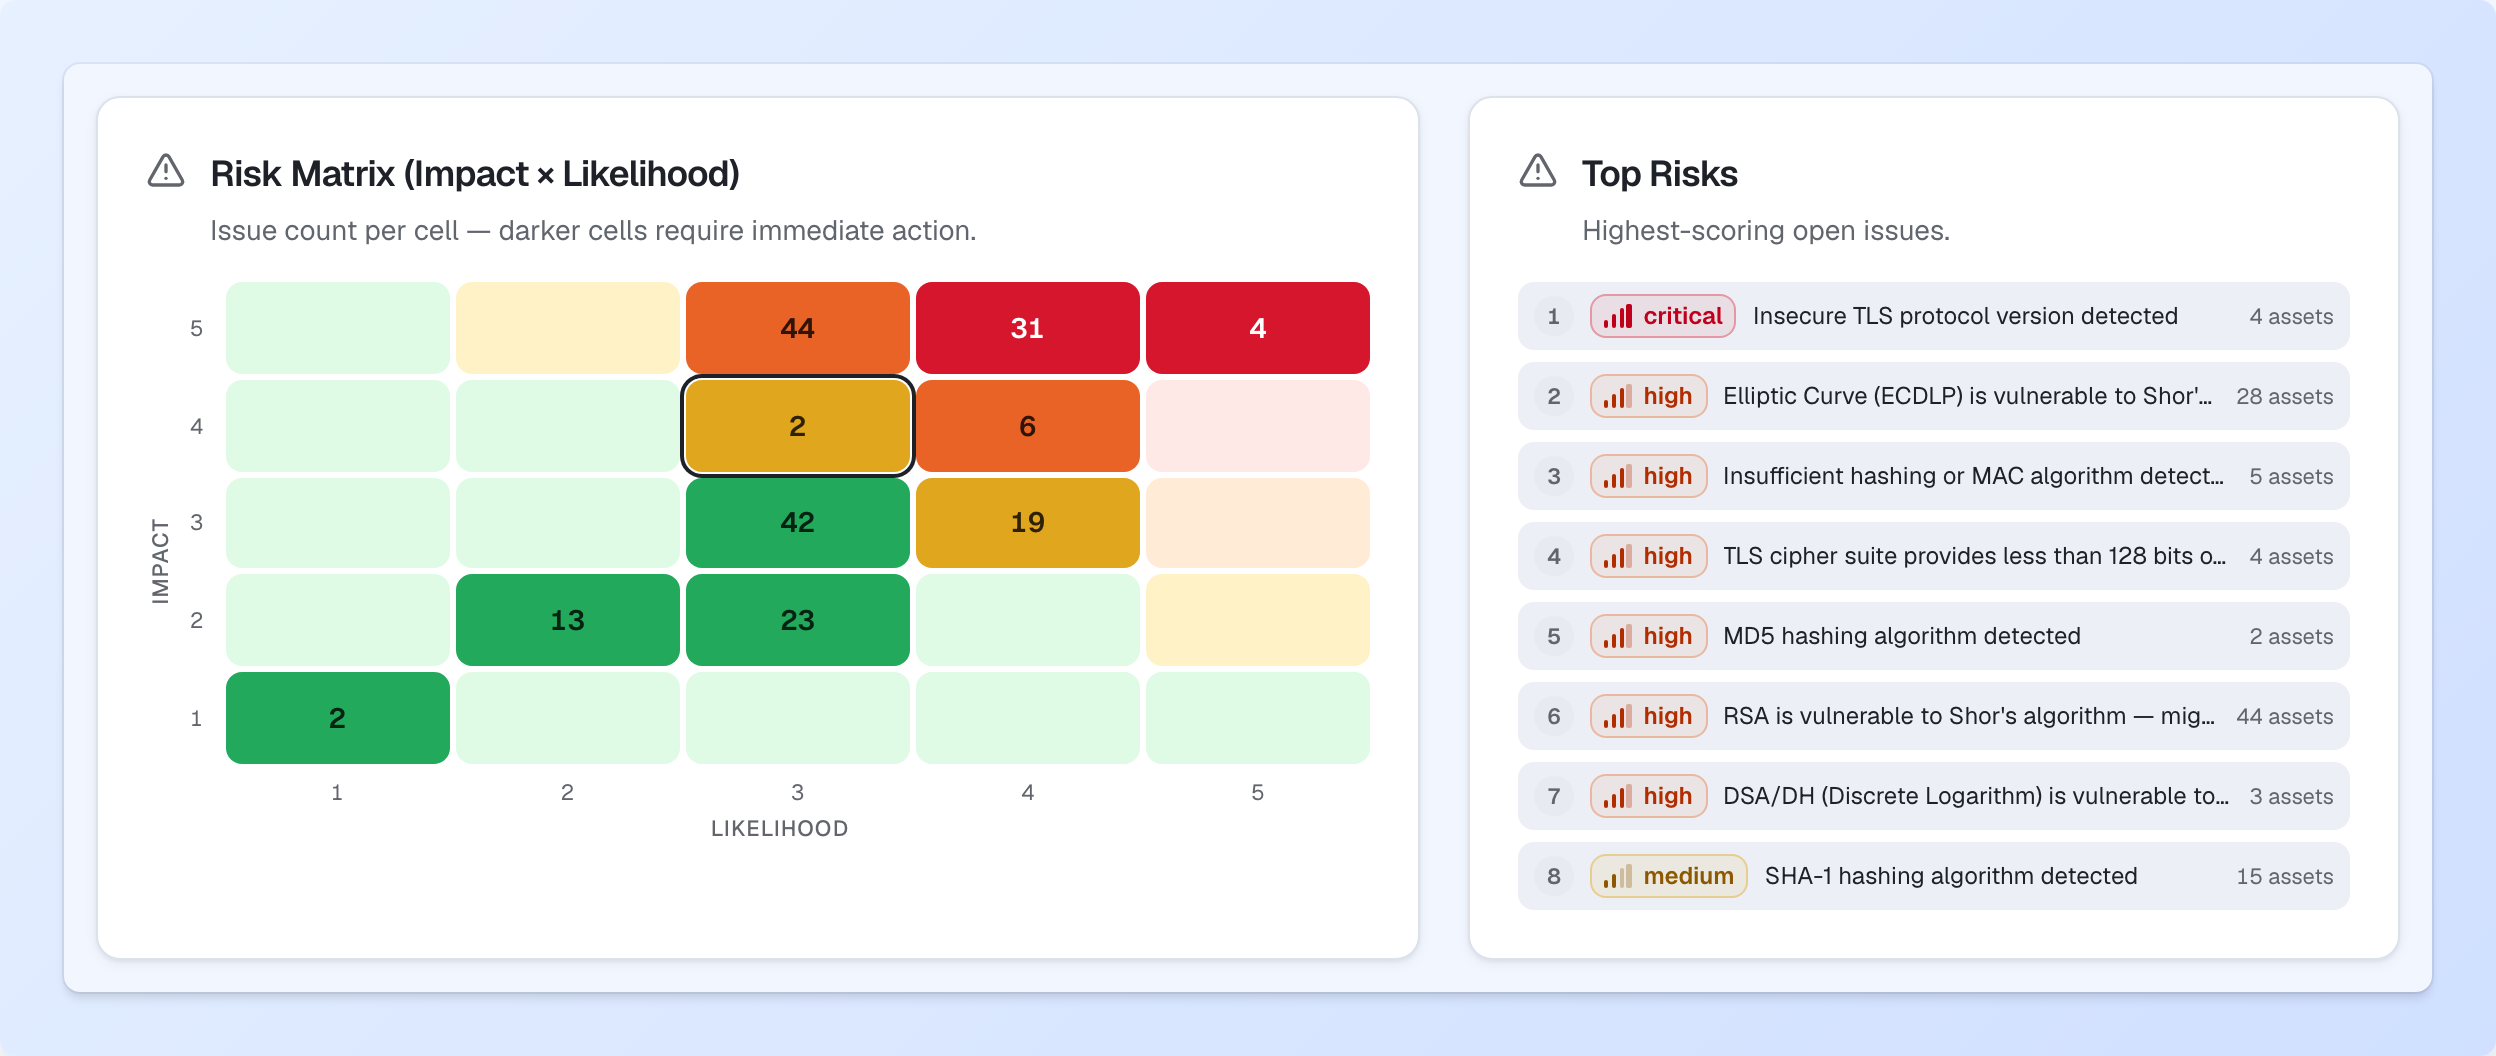This screenshot has height=1056, width=2496.
Task: Select the green cell showing 13 issues
Action: [567, 620]
